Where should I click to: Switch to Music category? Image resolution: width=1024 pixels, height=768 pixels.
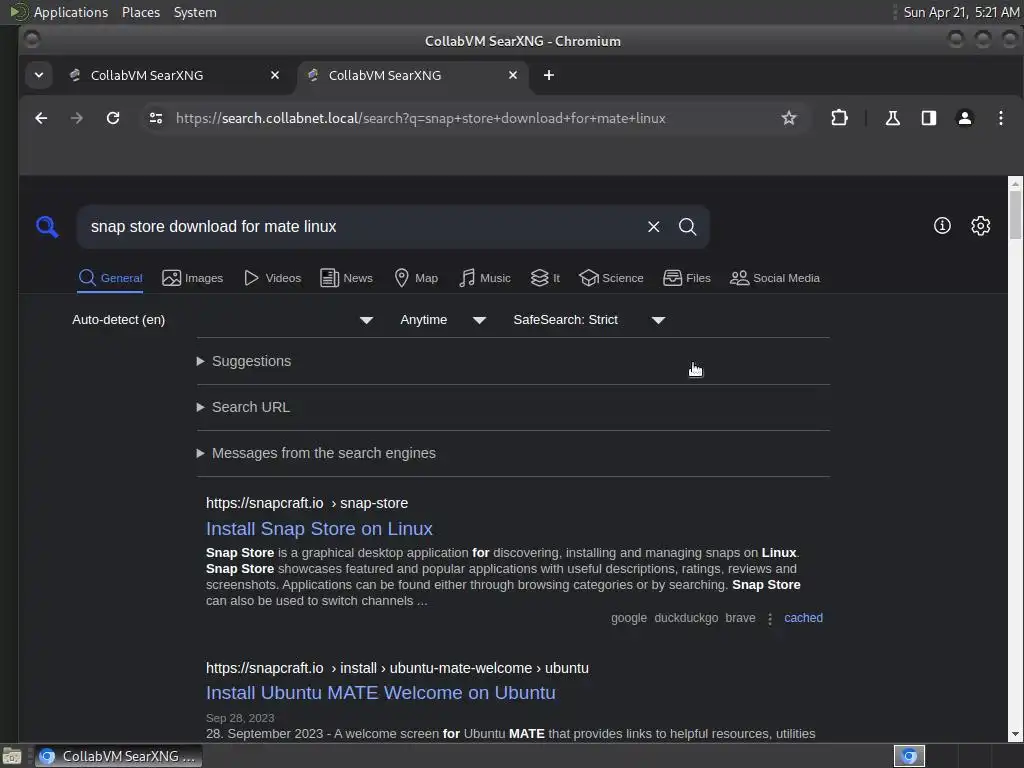click(x=485, y=278)
